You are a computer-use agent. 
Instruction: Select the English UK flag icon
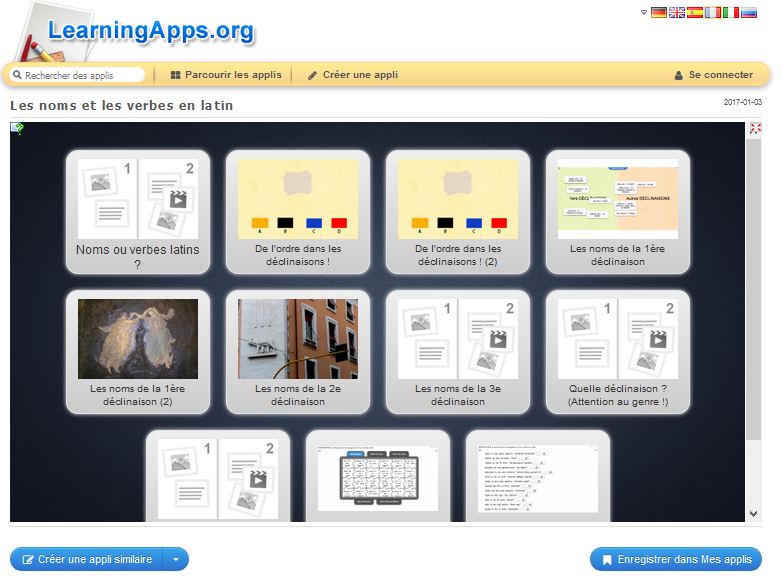[677, 13]
